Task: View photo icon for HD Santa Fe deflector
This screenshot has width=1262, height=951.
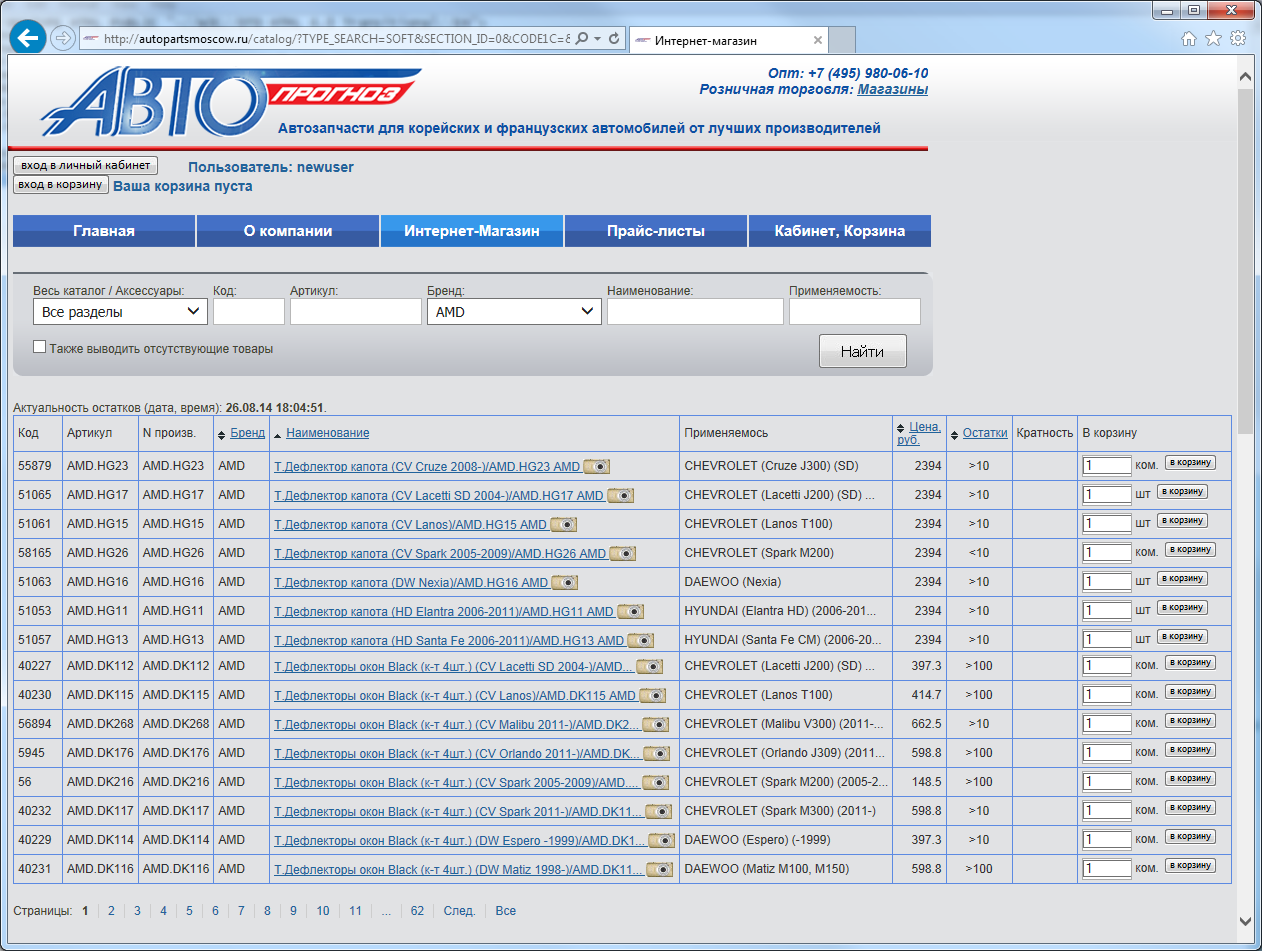Action: pos(641,640)
